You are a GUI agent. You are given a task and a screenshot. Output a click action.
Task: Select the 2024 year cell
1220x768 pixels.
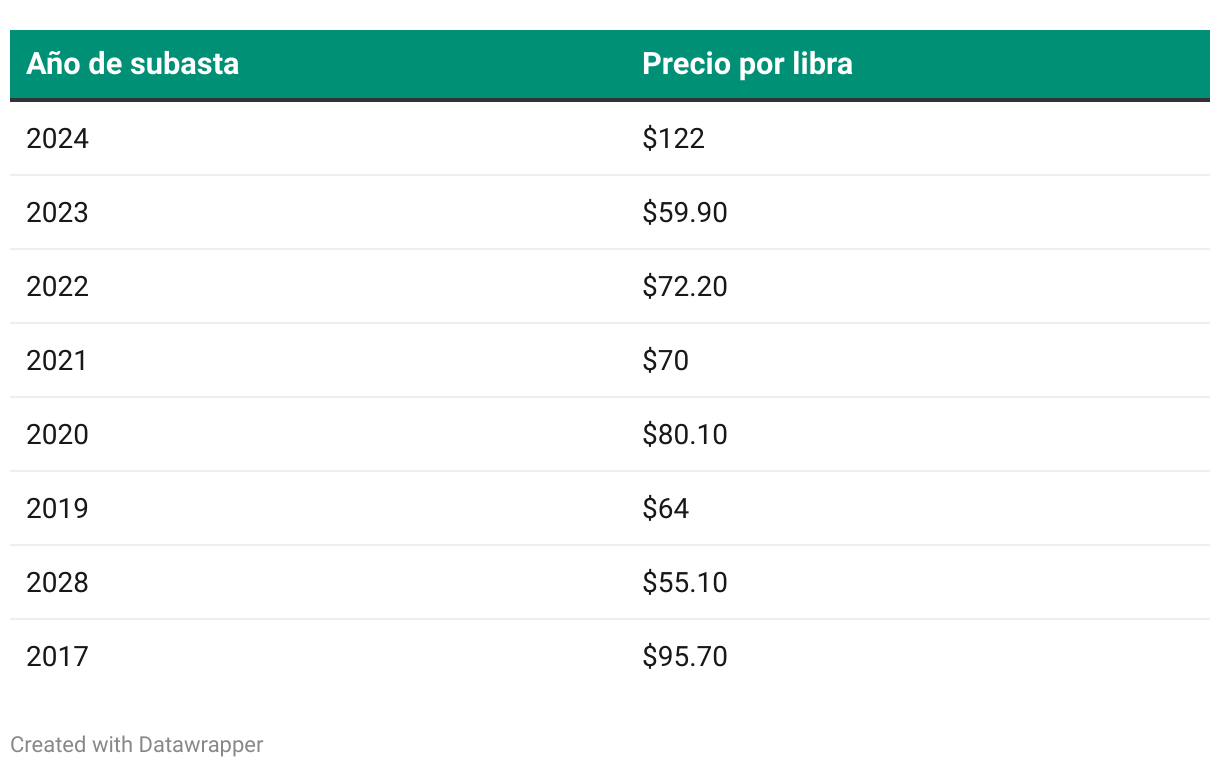click(57, 138)
